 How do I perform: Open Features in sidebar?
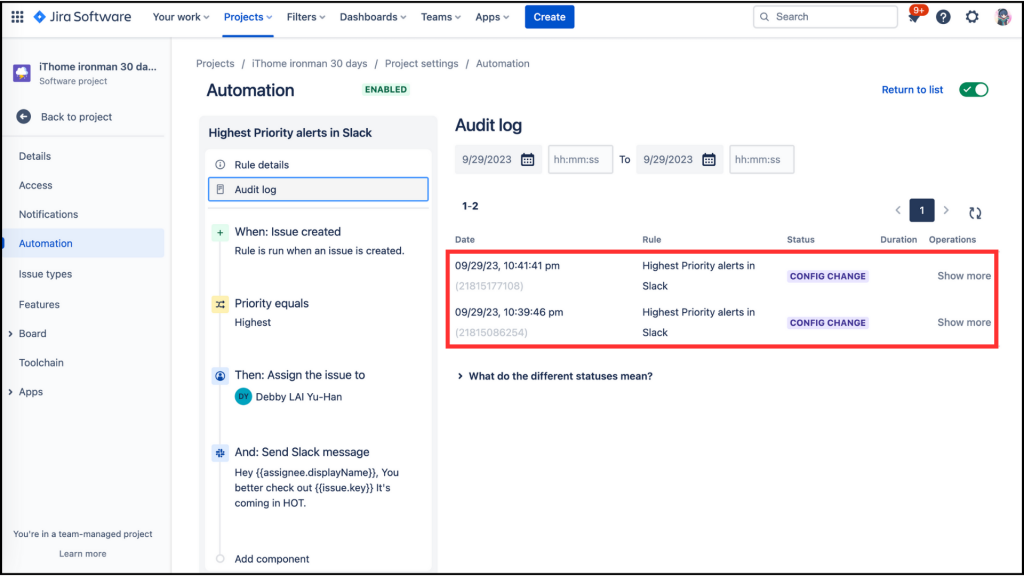coord(39,304)
